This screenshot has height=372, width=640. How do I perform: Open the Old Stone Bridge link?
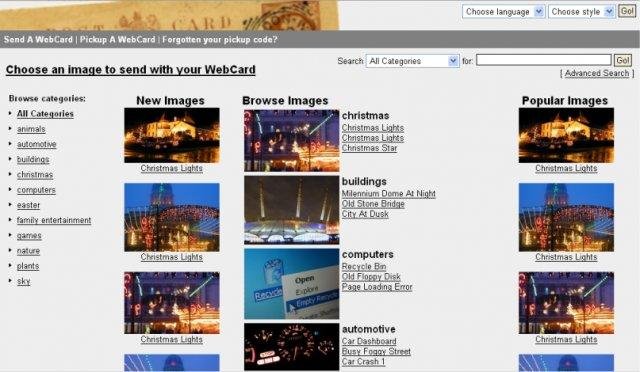click(373, 204)
